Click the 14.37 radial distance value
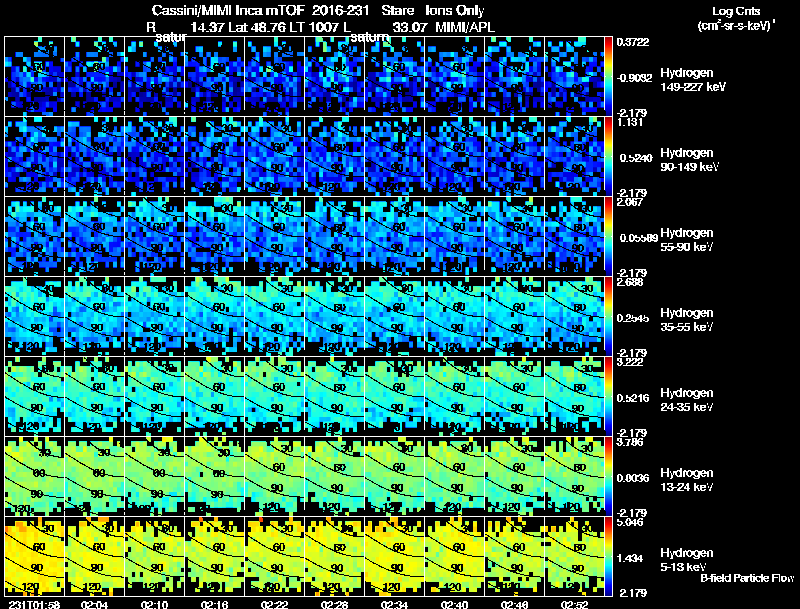This screenshot has height=609, width=800. pos(208,27)
